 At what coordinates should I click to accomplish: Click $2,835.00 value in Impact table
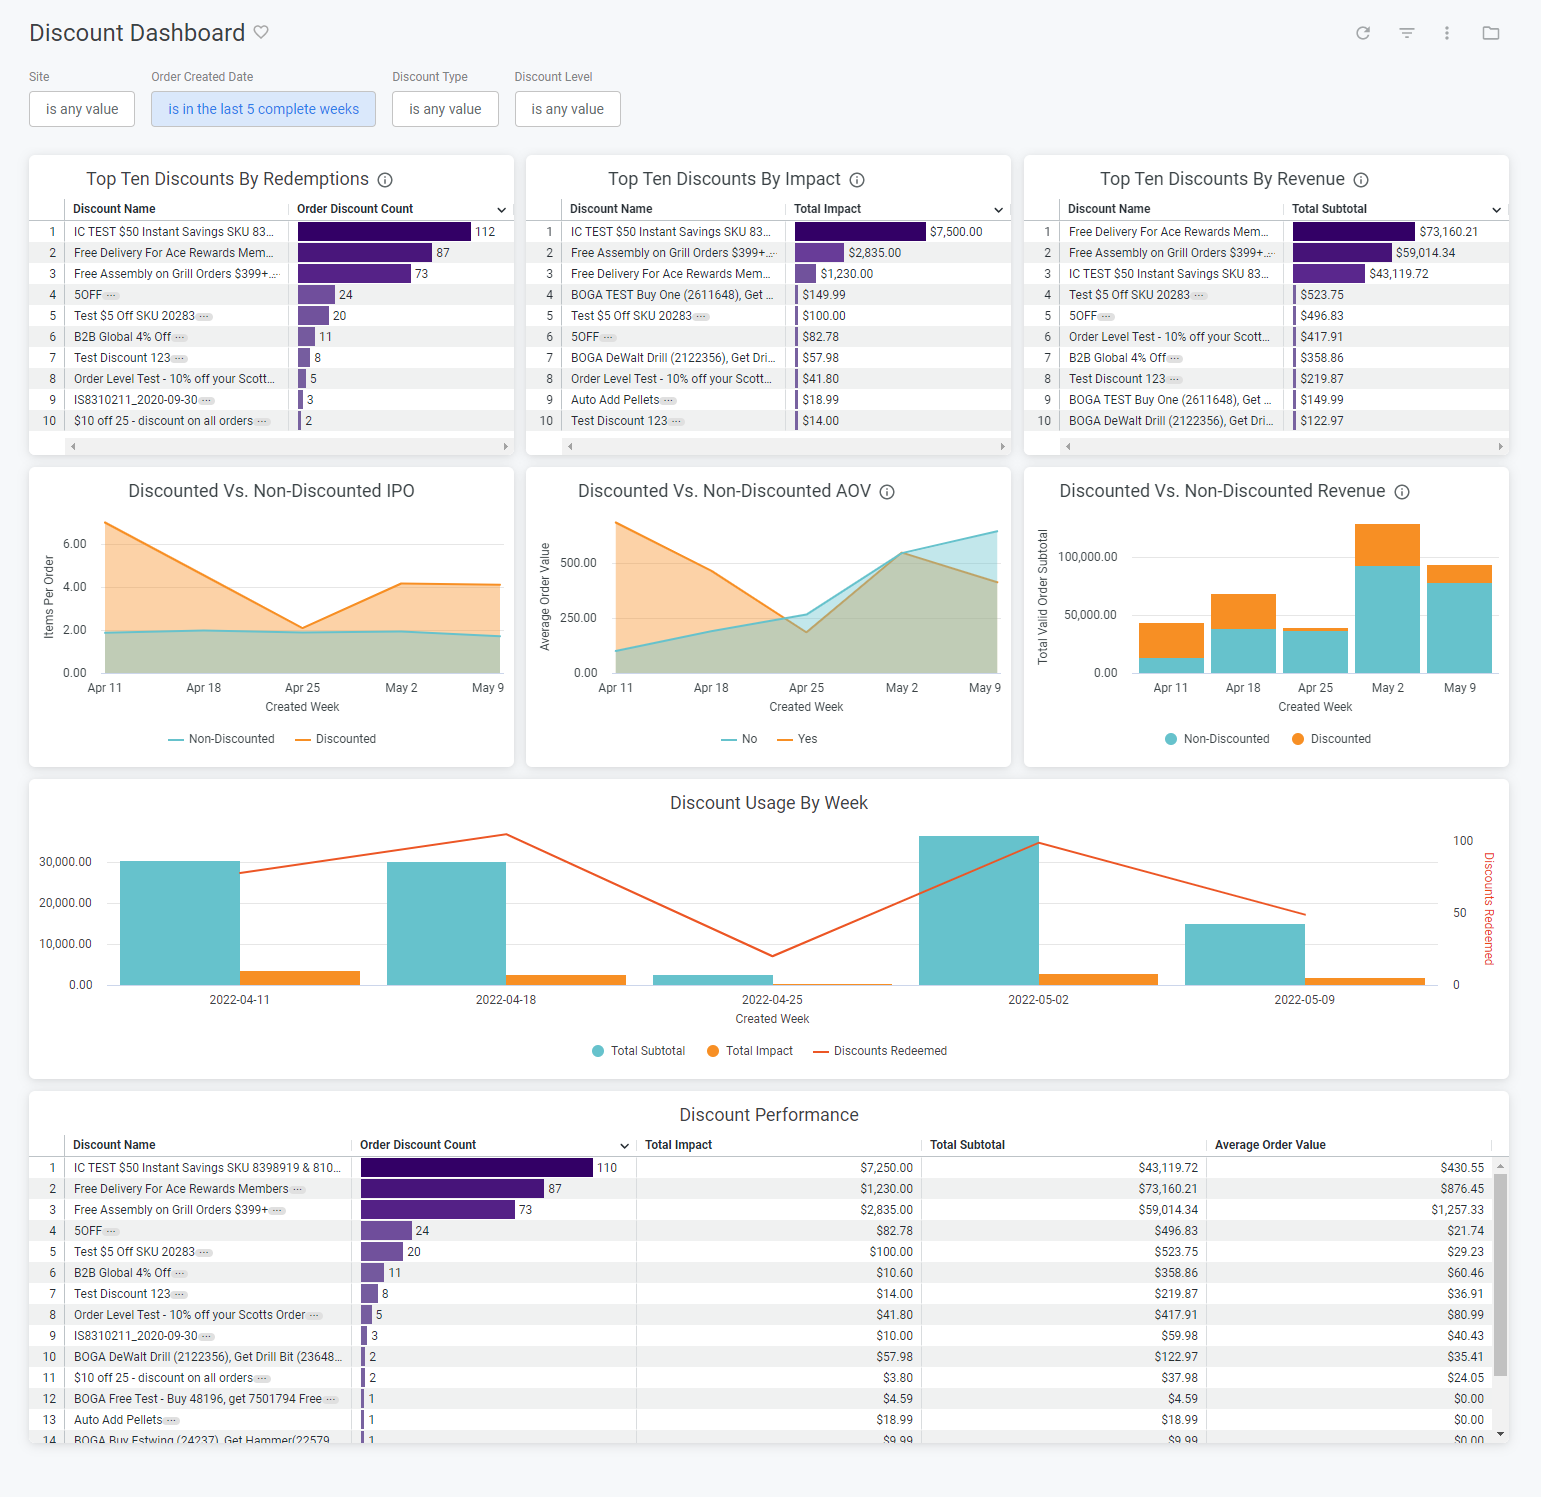point(875,253)
